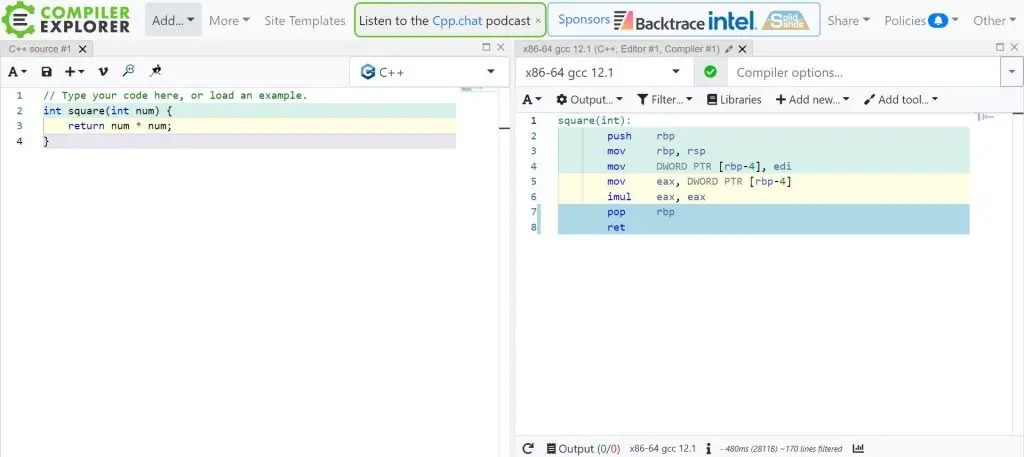Close the C++ source #1 tab

[82, 49]
